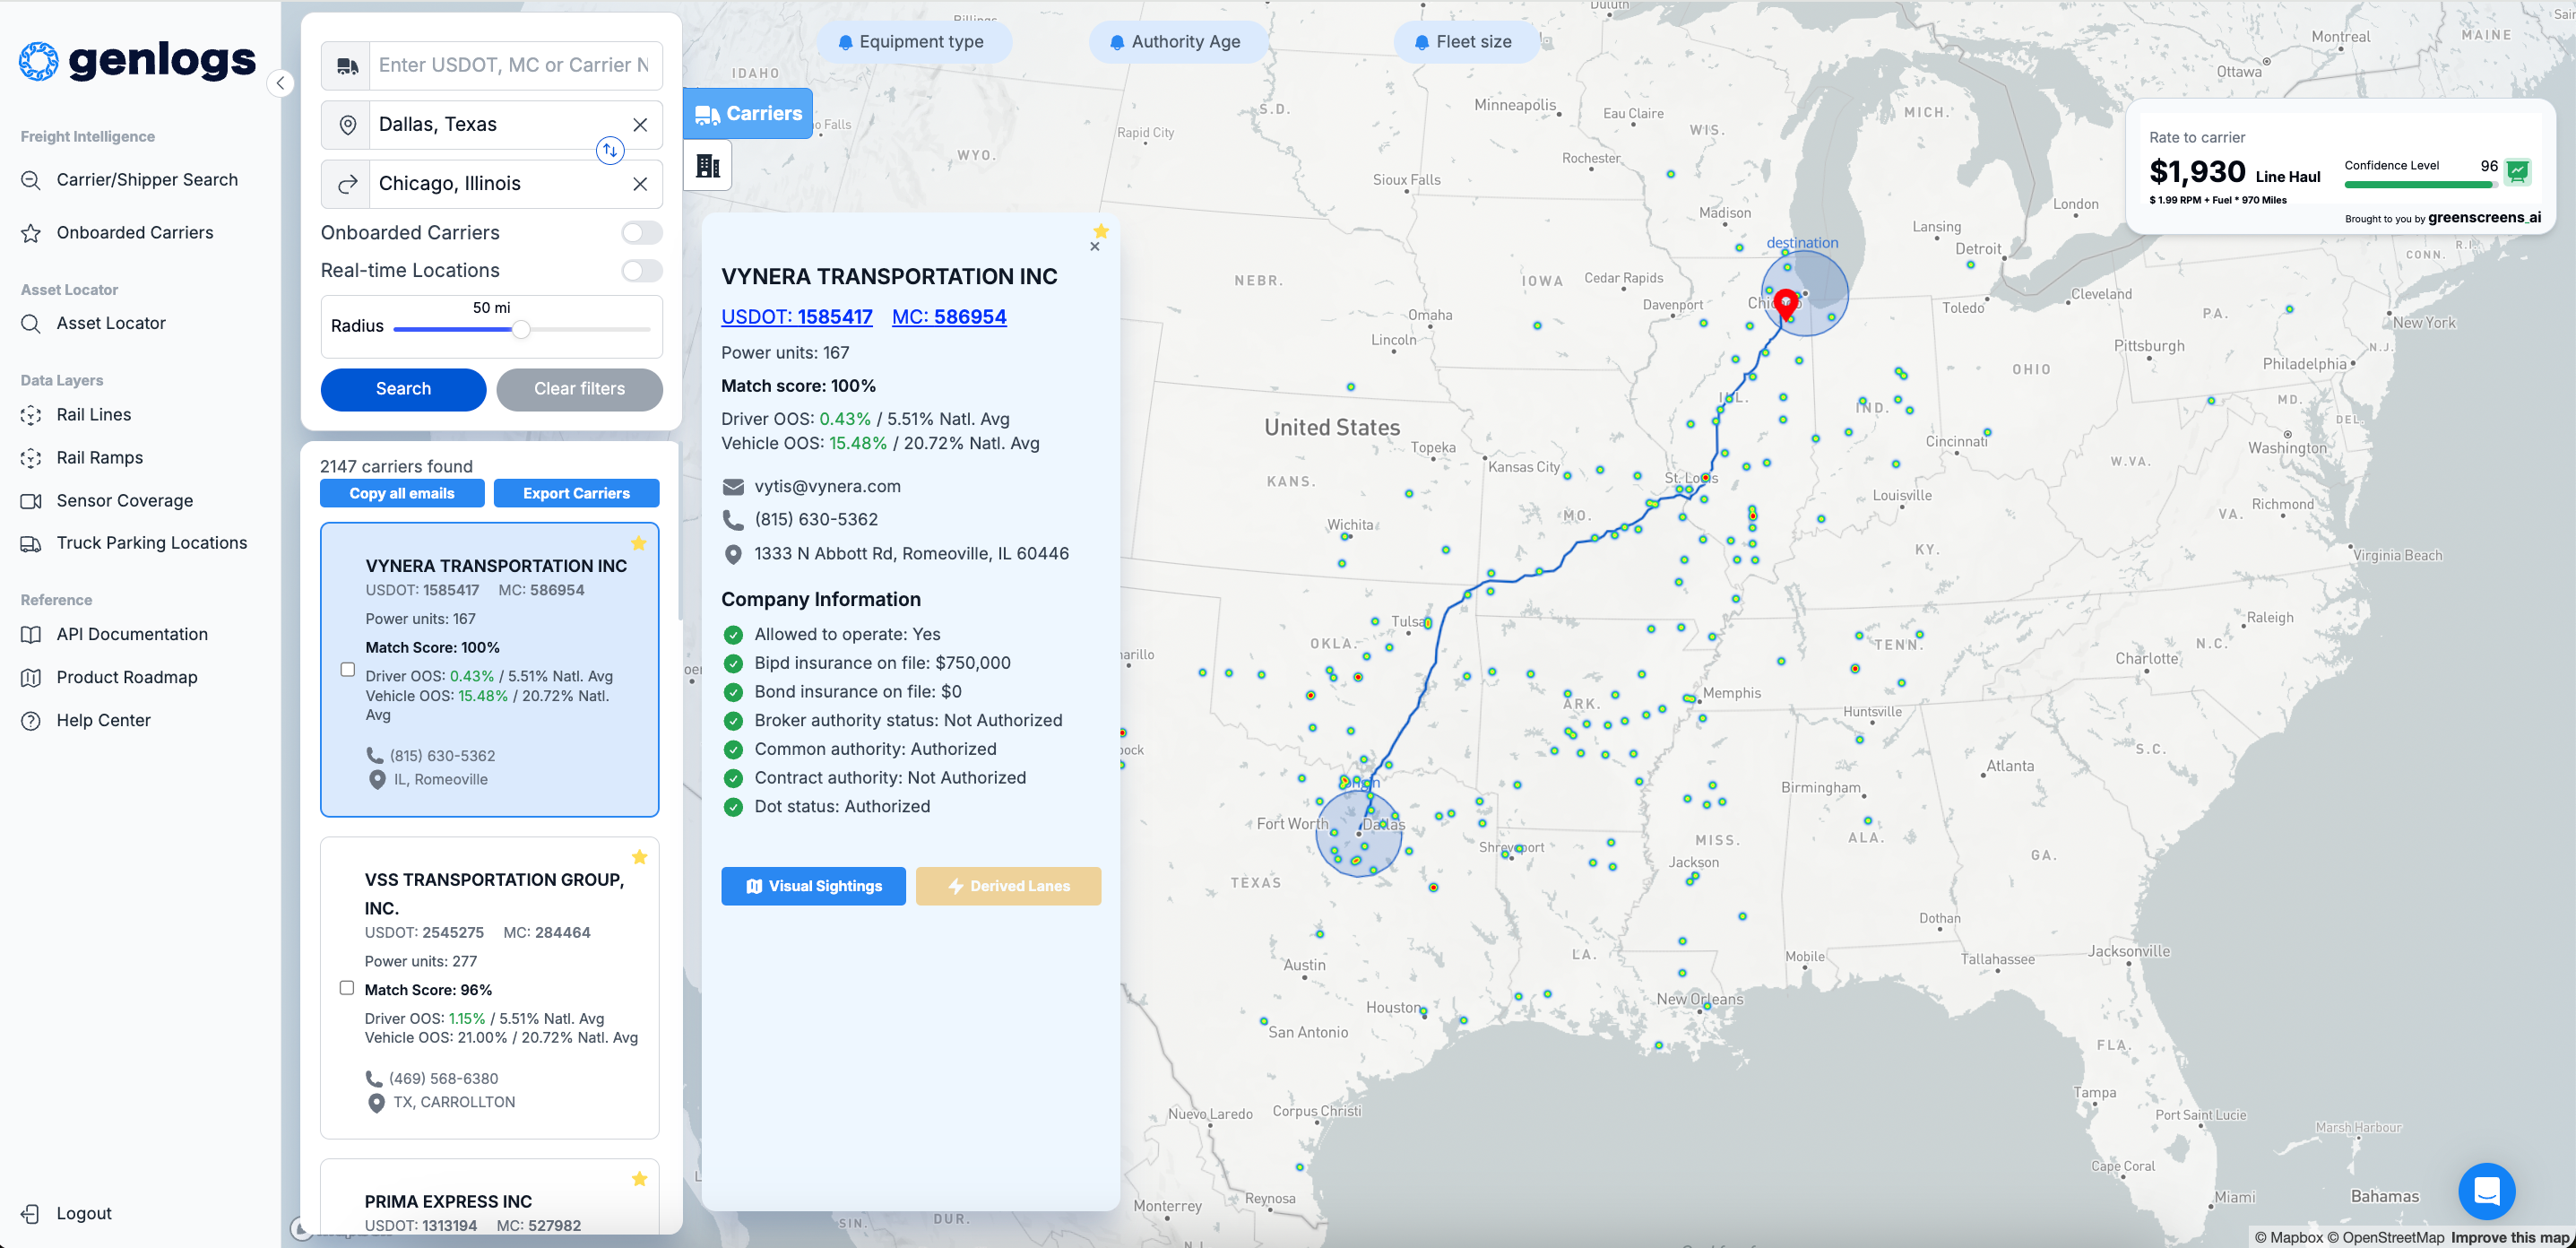Click the Radius slider handle

click(x=521, y=329)
